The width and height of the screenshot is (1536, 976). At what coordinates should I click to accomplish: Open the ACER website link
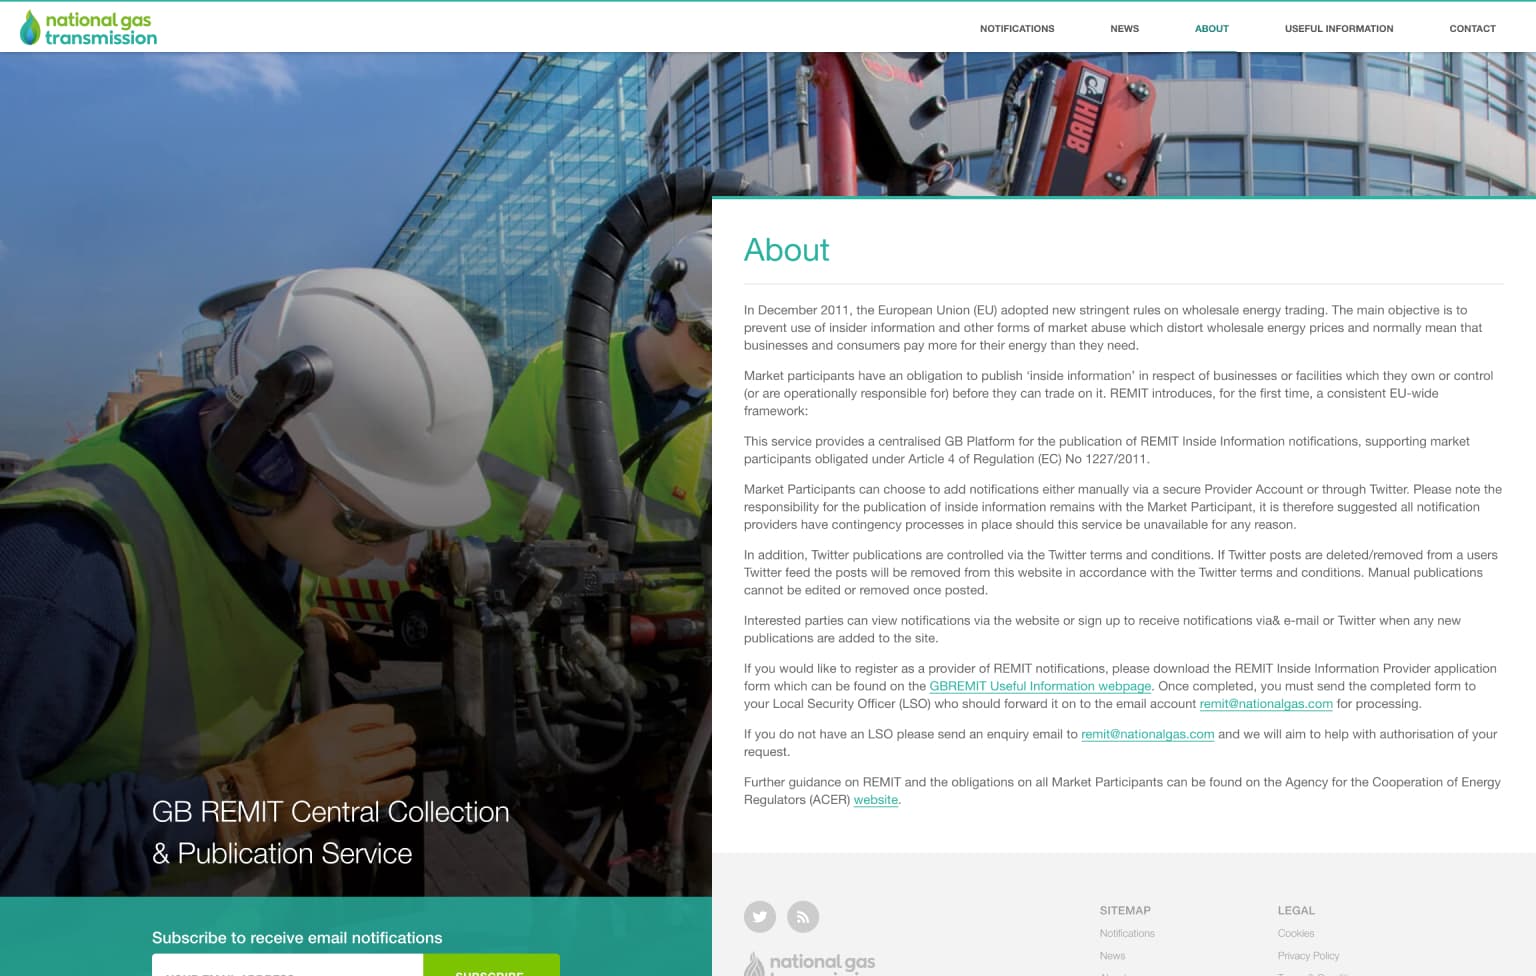(875, 800)
